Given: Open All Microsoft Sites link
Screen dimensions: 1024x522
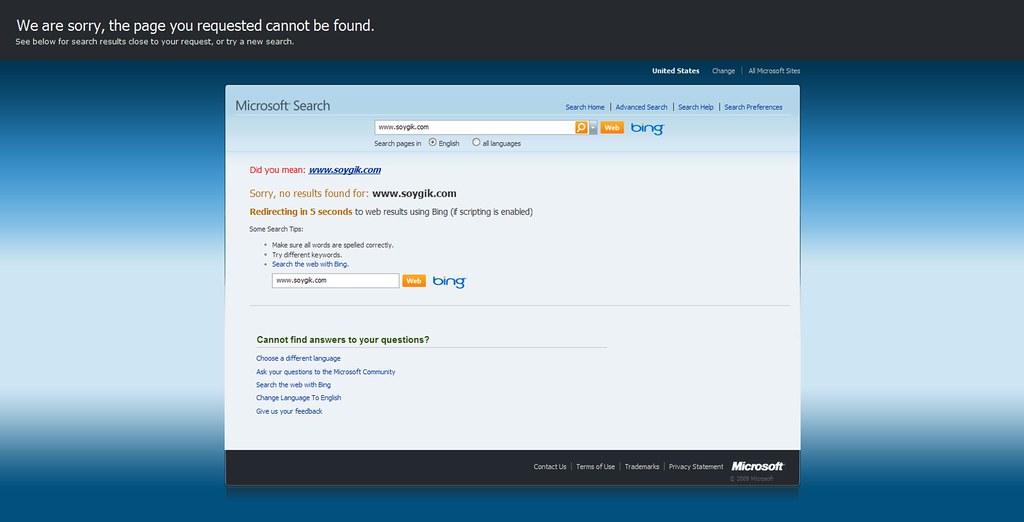Looking at the screenshot, I should click(774, 71).
